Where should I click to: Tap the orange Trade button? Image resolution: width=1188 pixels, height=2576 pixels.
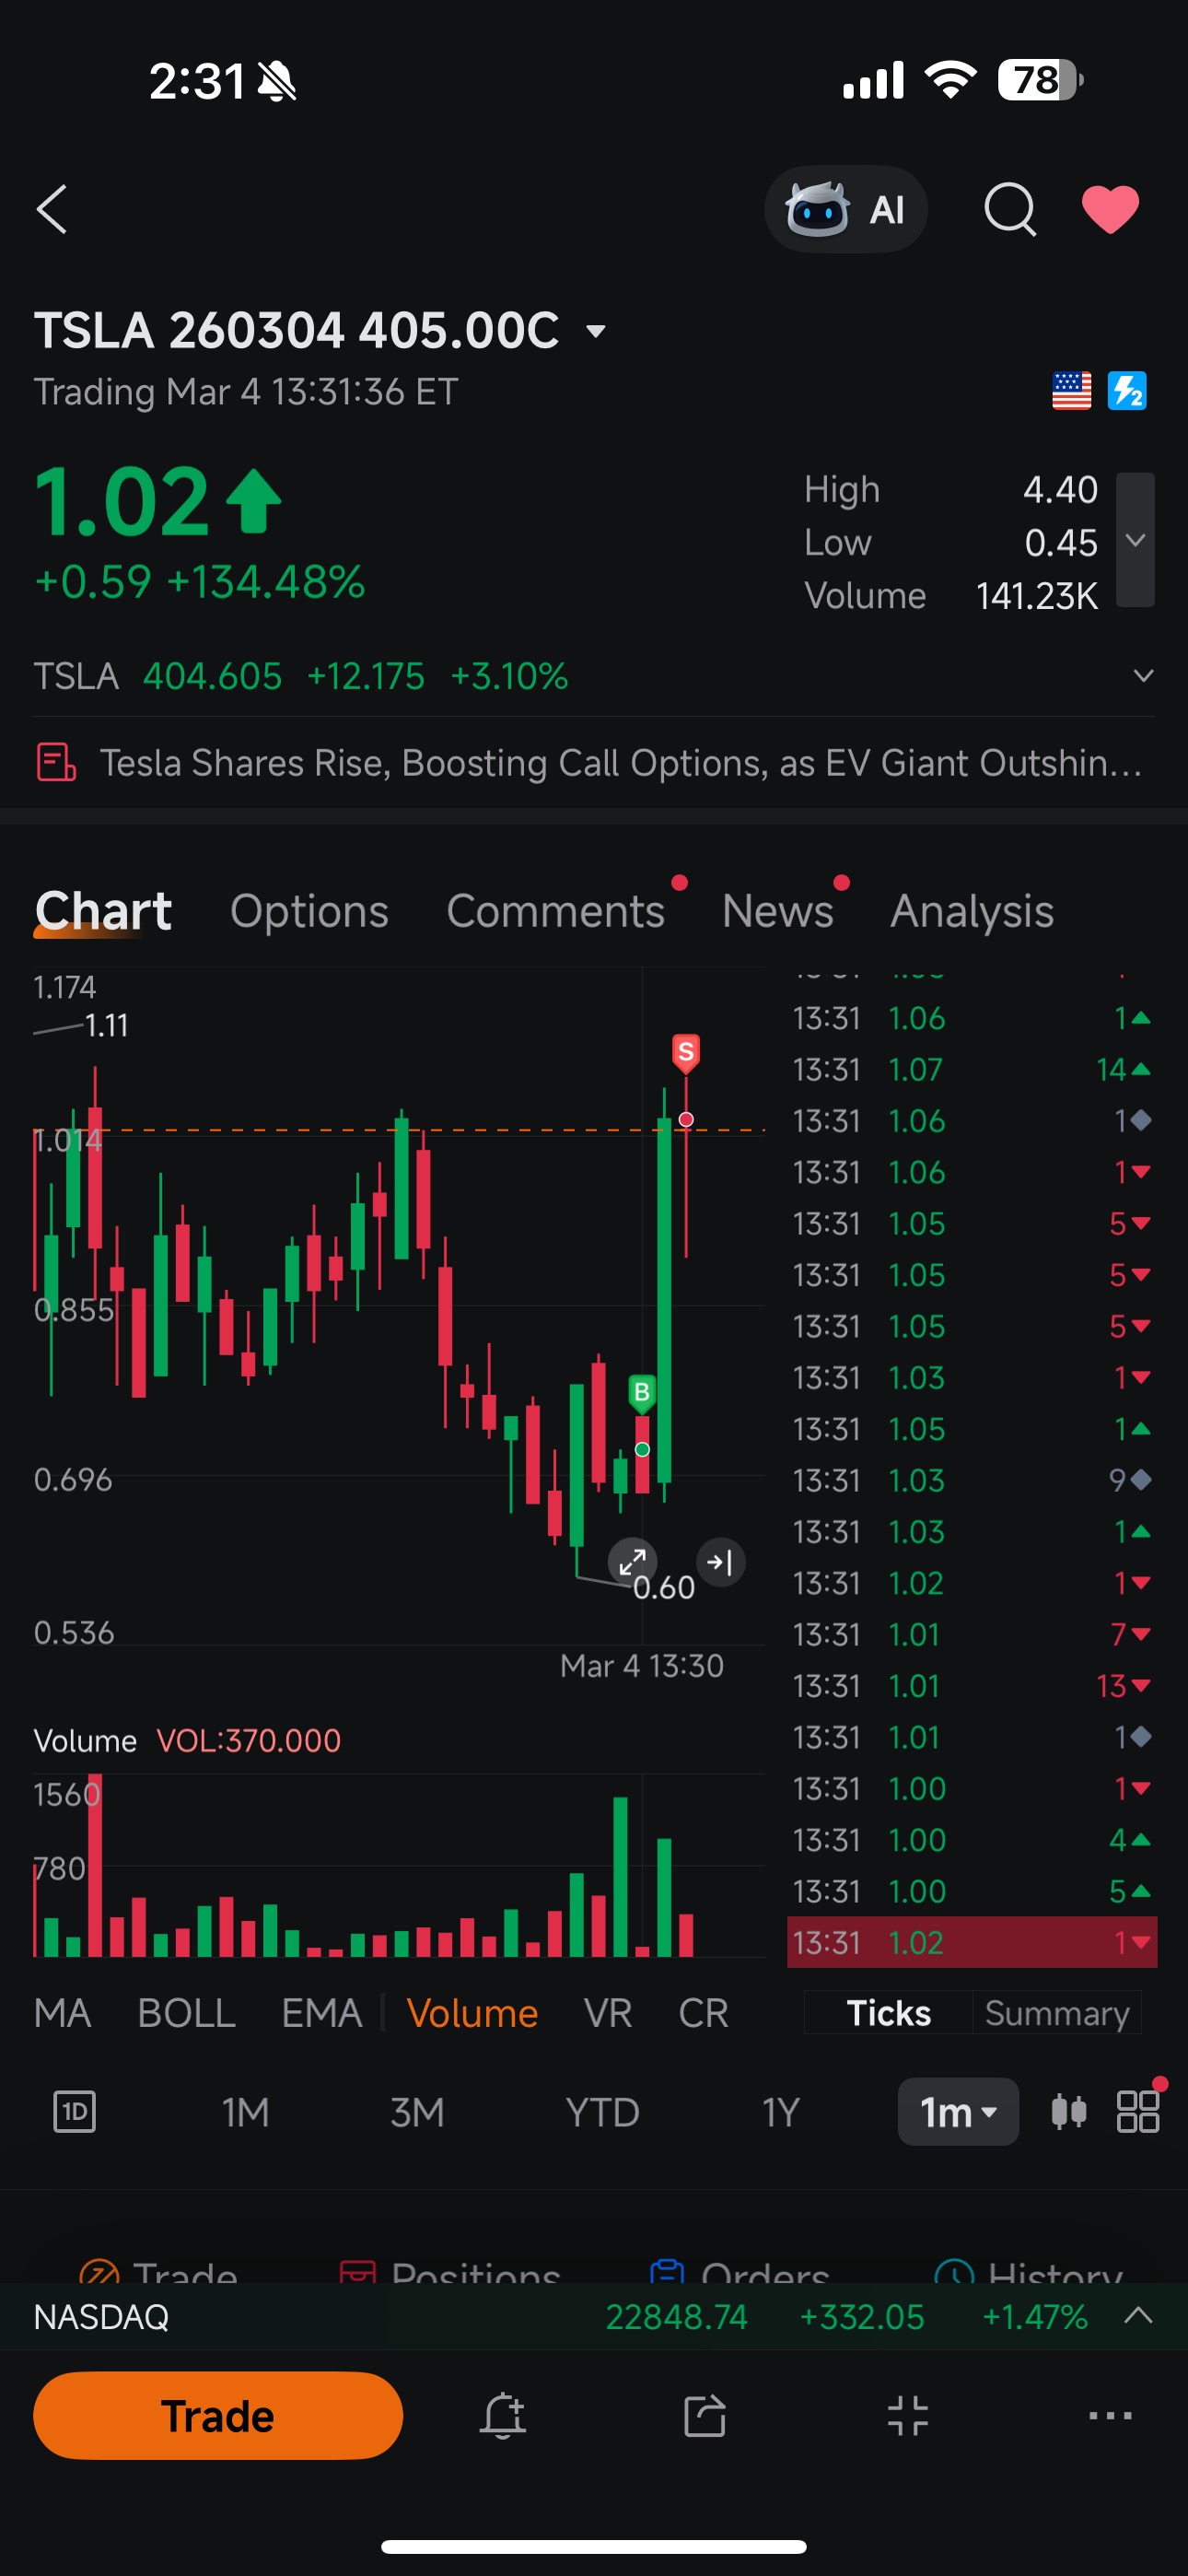(218, 2415)
